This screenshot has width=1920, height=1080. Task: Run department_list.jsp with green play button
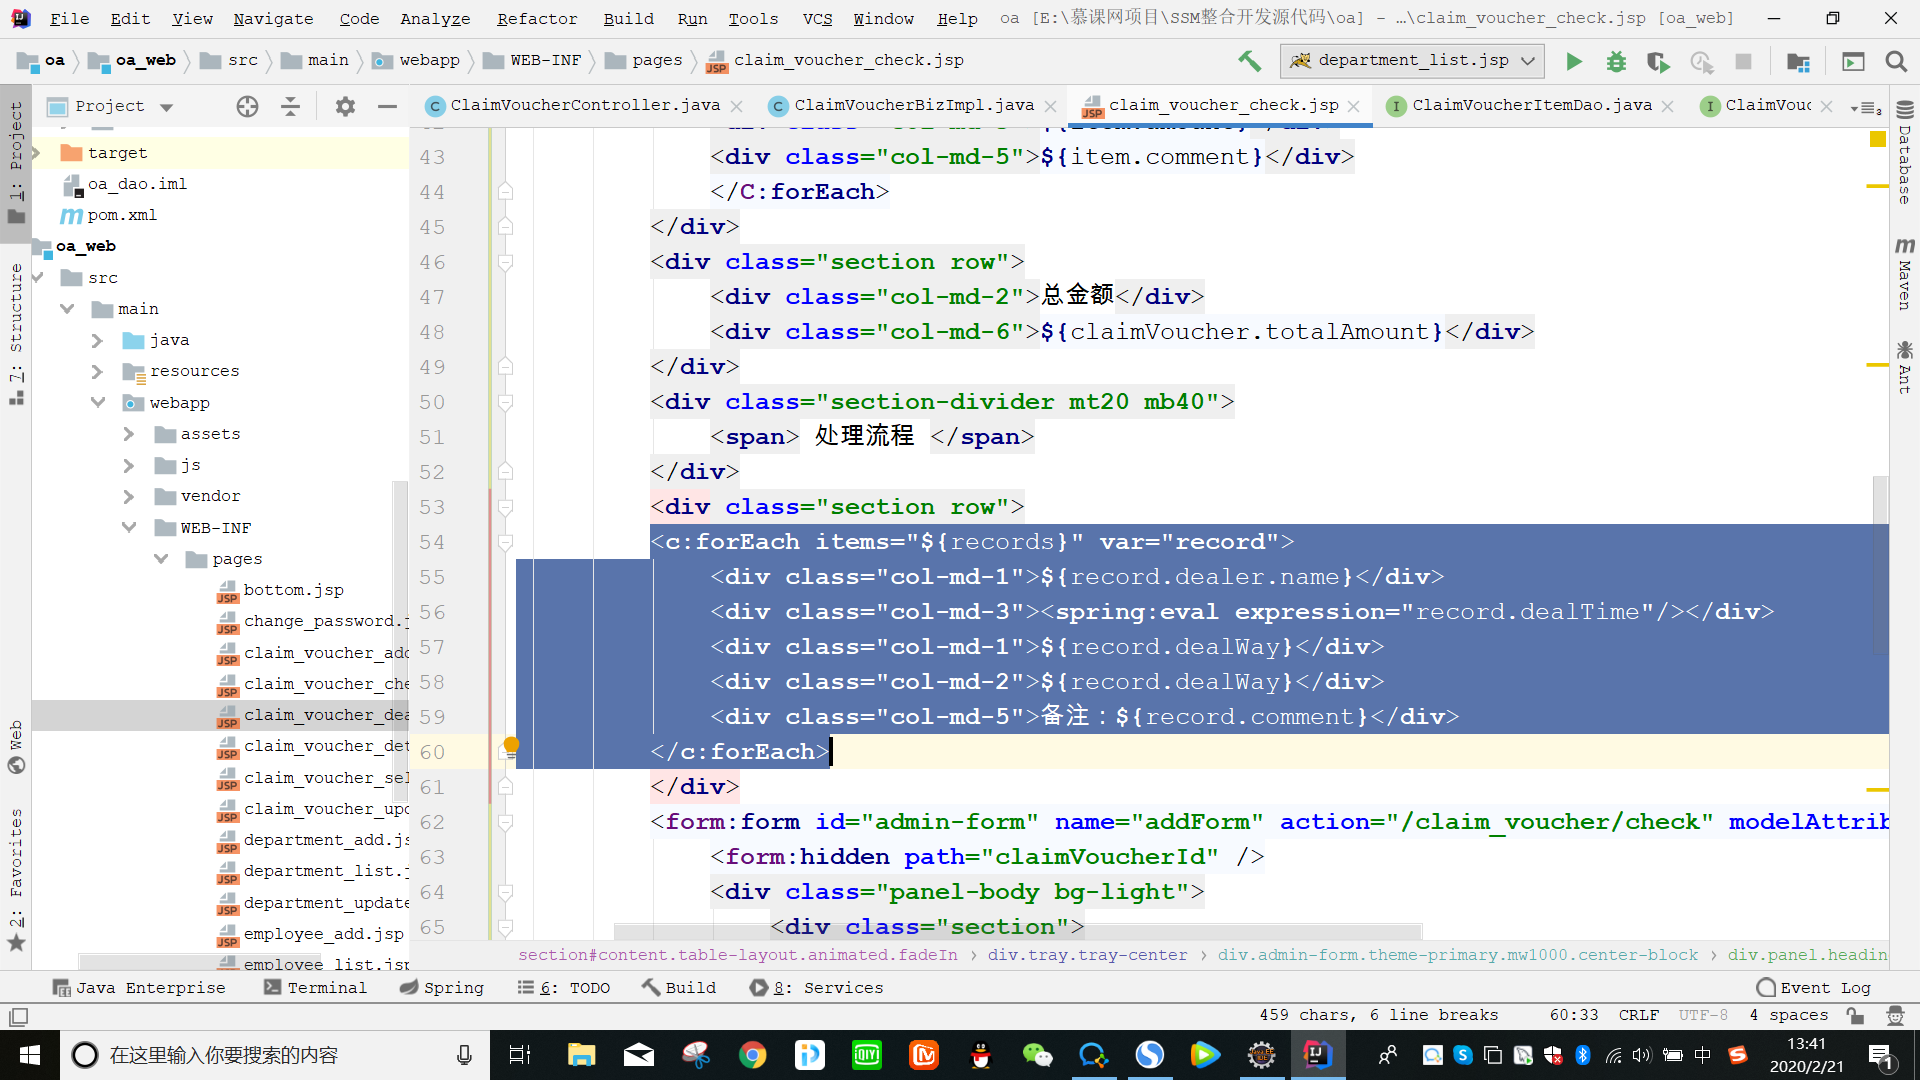[x=1574, y=62]
